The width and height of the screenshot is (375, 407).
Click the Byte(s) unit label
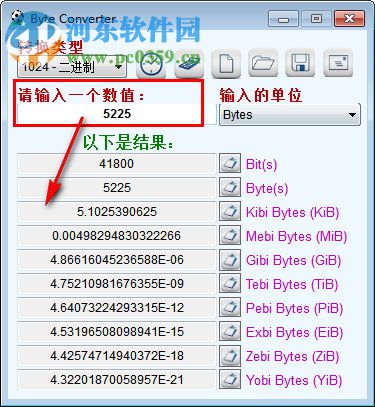(267, 189)
